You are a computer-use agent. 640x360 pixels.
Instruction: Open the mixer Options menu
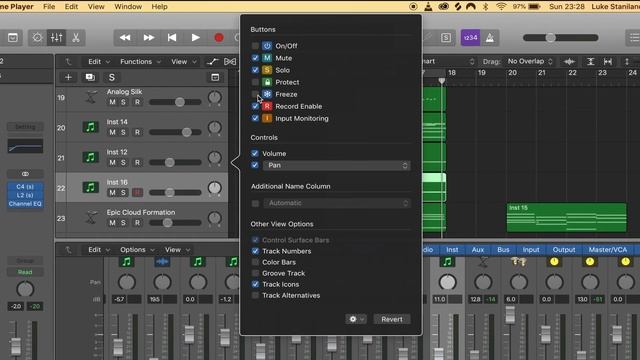[x=137, y=250]
